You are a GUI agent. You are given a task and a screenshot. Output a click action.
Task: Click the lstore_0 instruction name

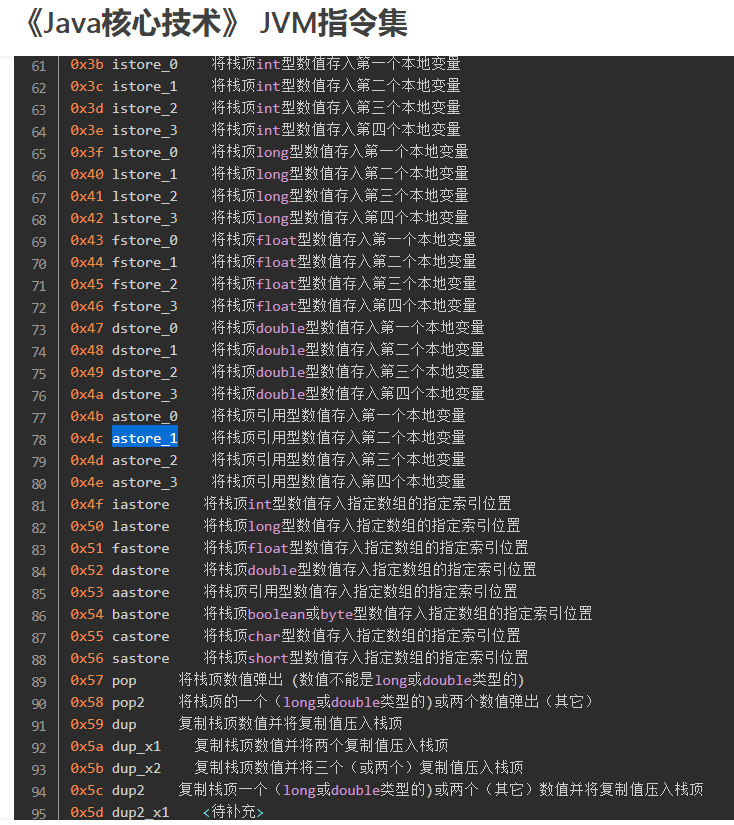click(145, 153)
